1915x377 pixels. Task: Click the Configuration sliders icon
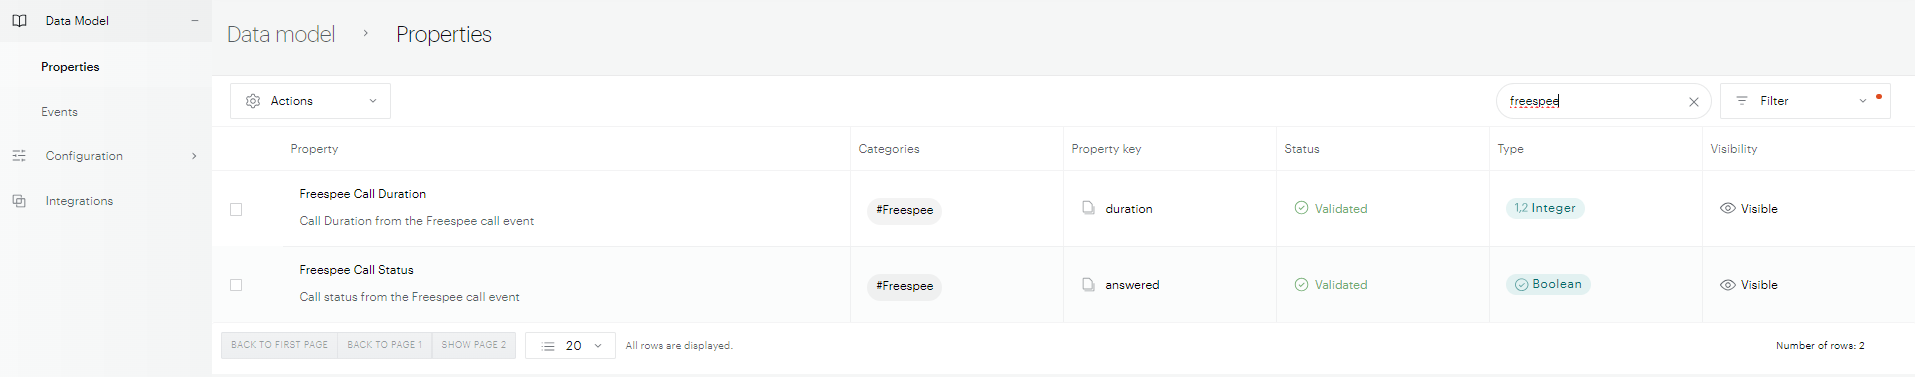coord(19,156)
